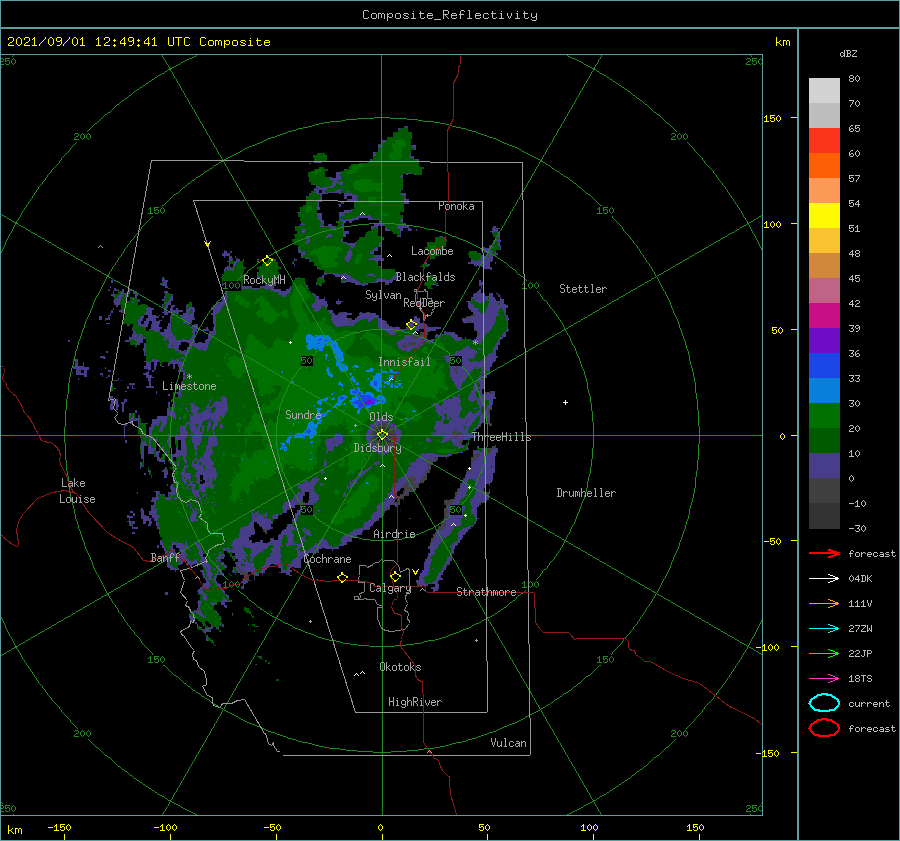Click the purple 39 dBZ swatch
The width and height of the screenshot is (900, 841).
(824, 340)
